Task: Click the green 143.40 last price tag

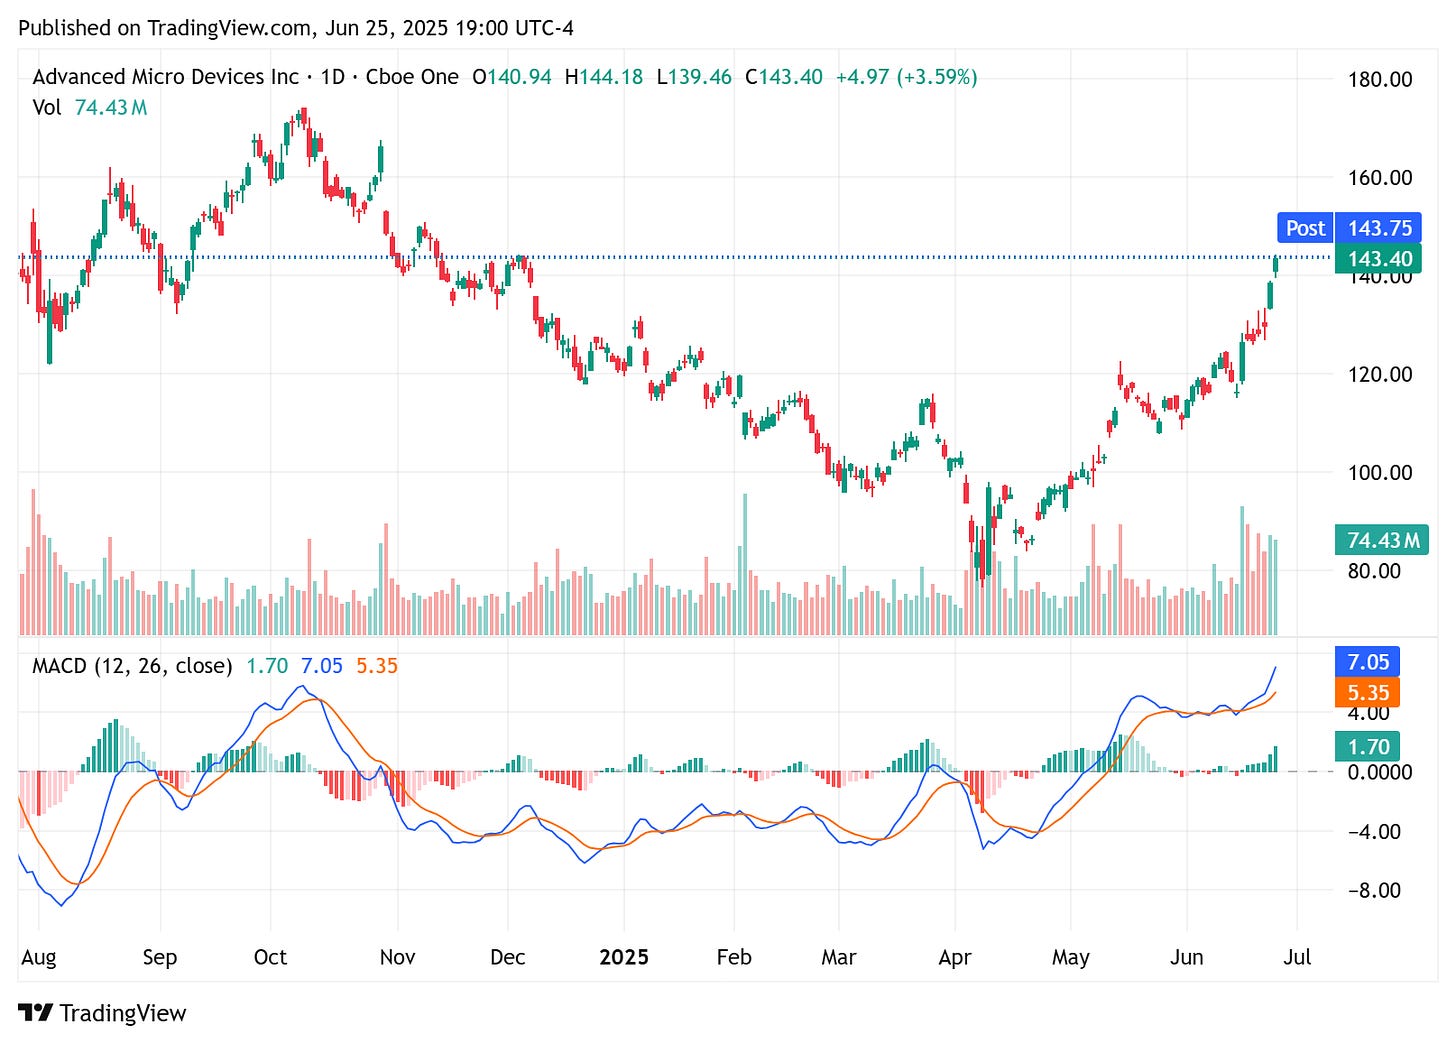Action: pos(1379,258)
